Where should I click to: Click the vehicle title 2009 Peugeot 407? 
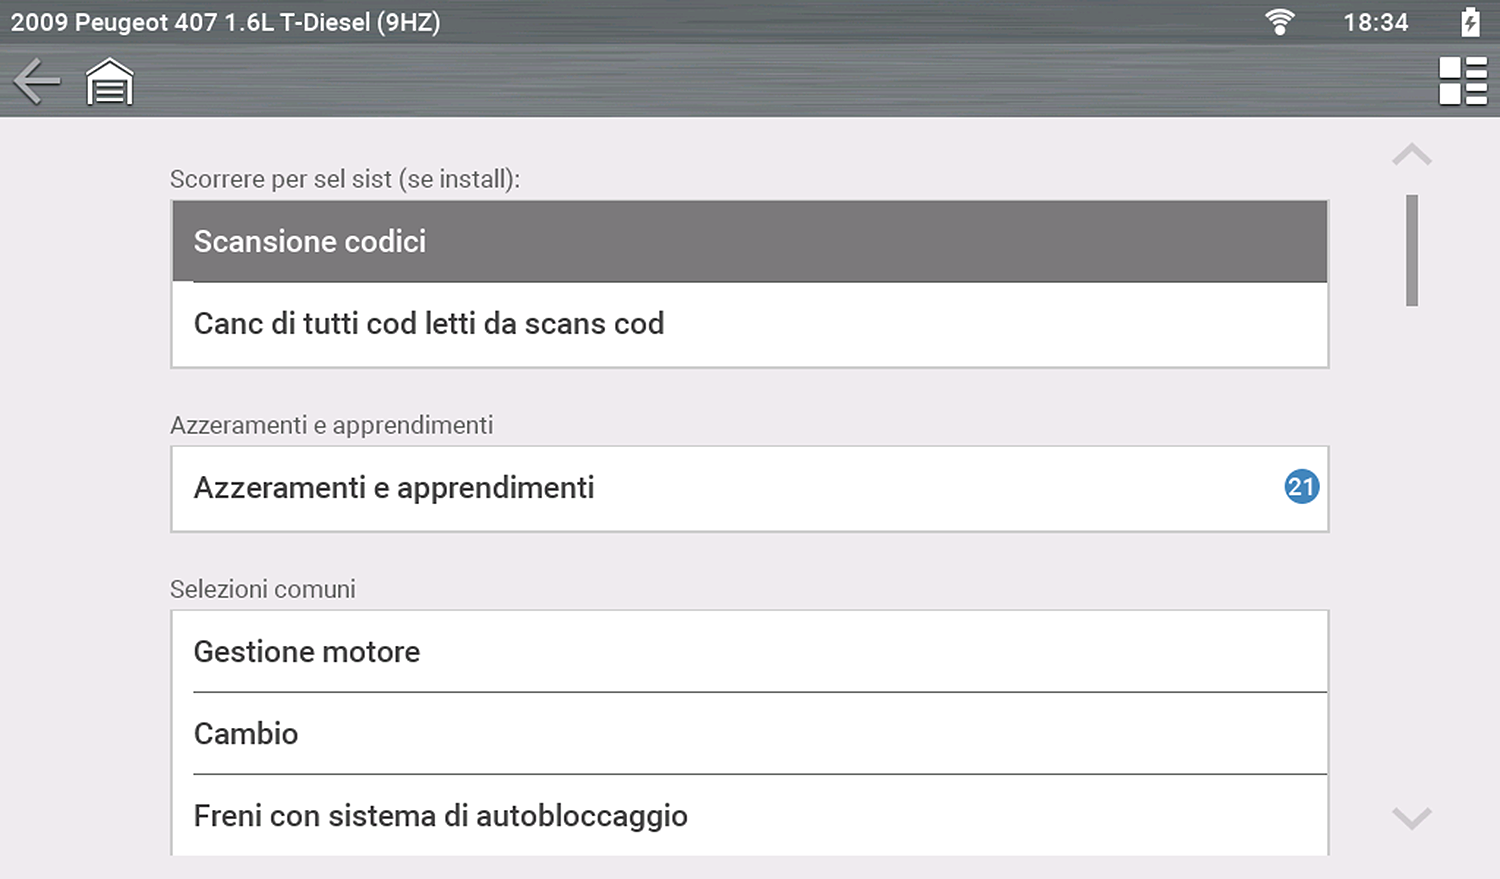point(225,22)
